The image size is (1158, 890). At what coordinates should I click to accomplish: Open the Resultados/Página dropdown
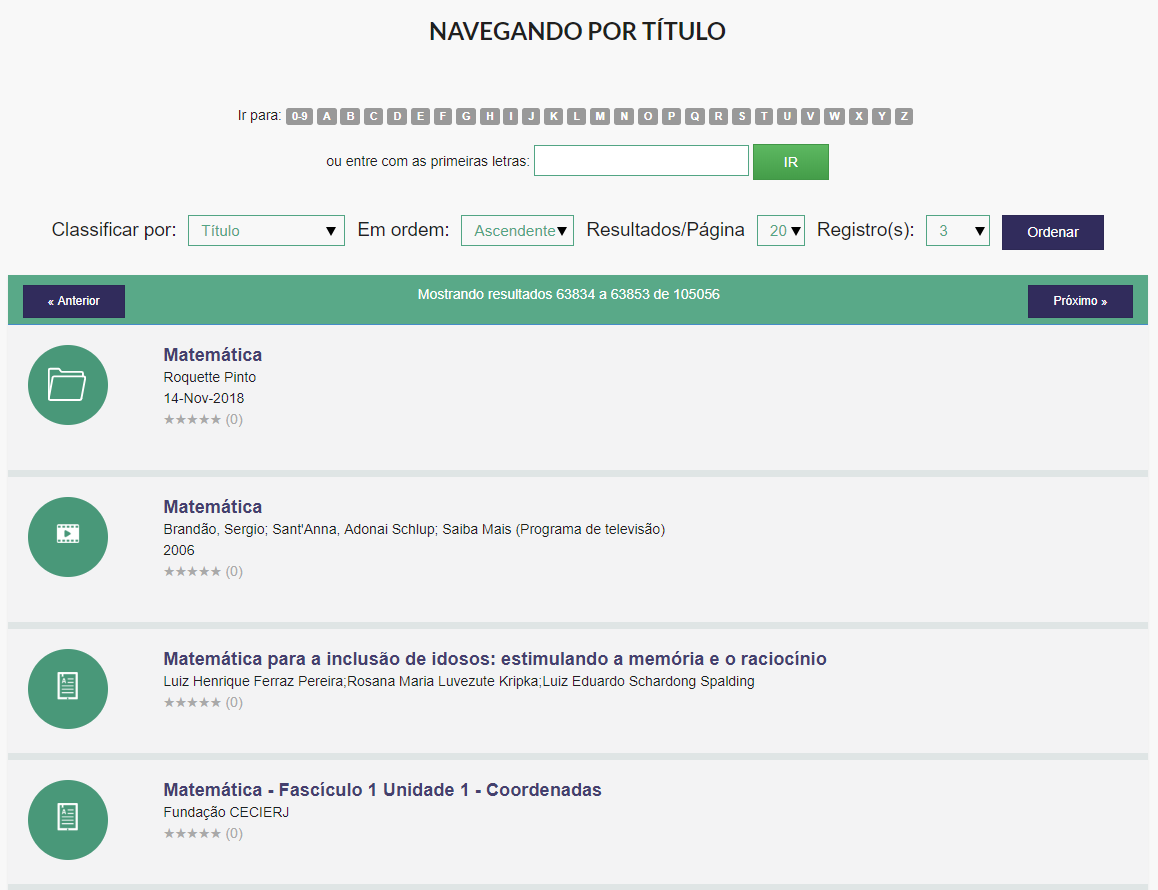[780, 231]
